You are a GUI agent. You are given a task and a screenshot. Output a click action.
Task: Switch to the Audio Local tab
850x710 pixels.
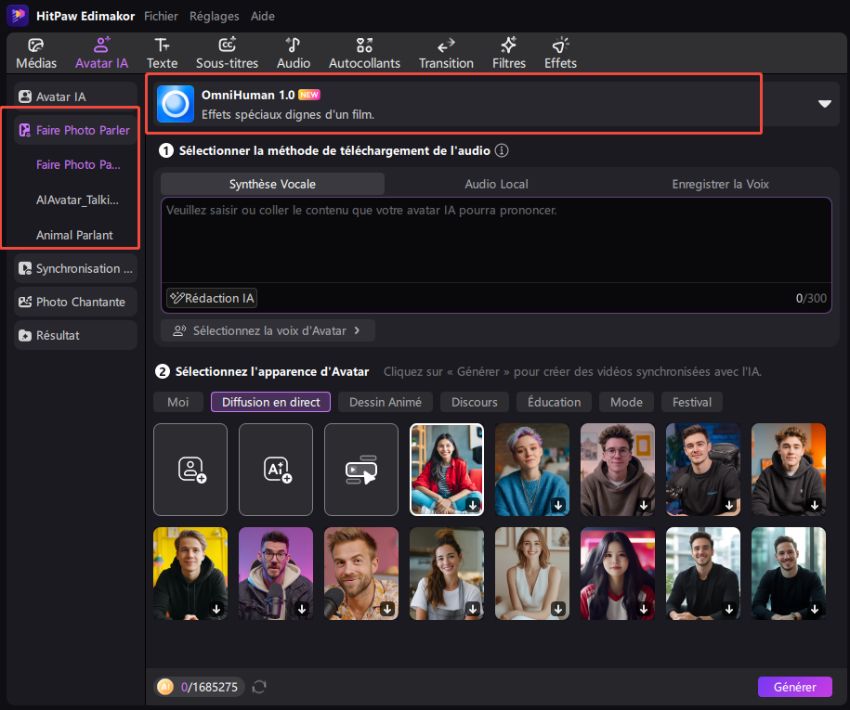496,184
